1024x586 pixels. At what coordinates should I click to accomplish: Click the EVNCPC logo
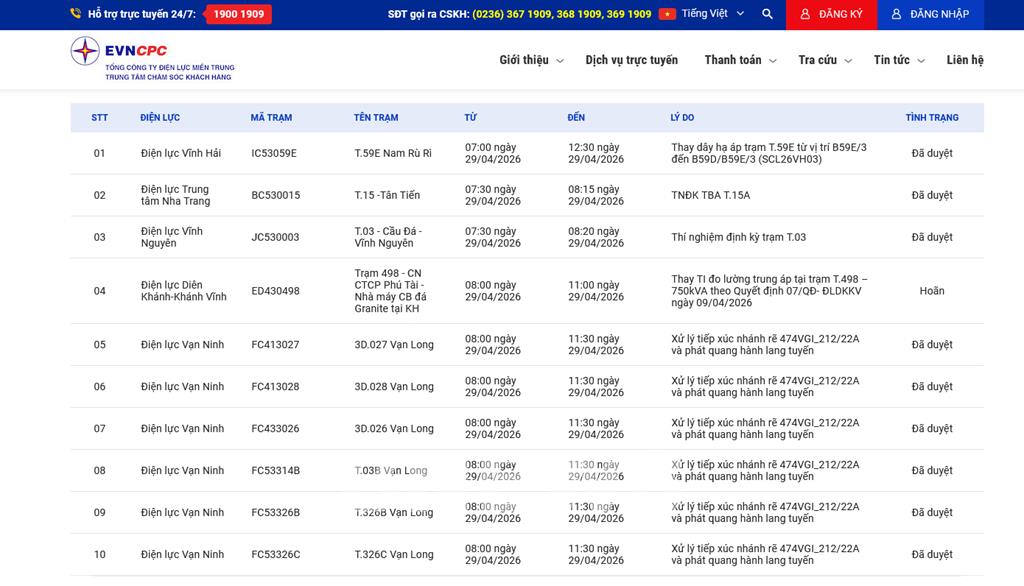coord(152,60)
